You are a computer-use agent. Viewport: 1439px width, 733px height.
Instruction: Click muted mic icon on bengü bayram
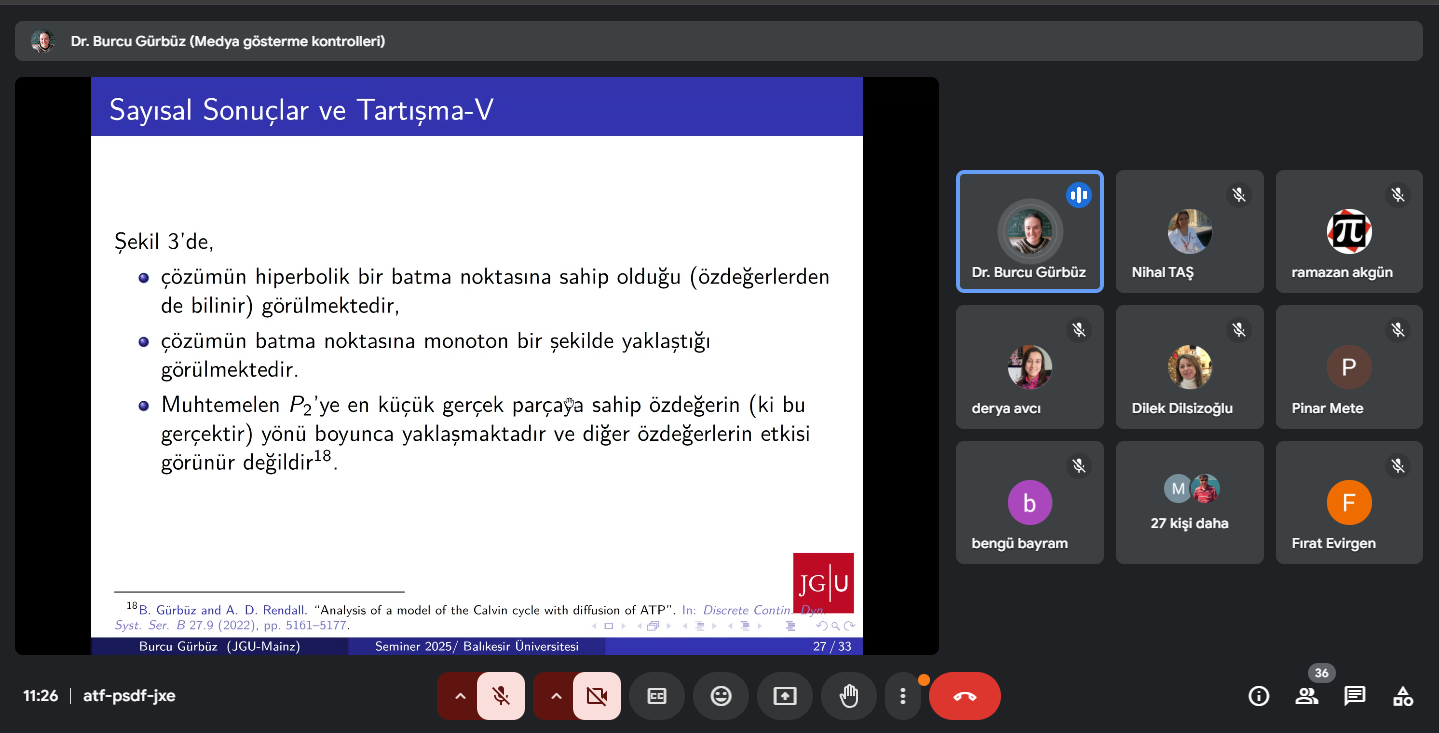pyautogui.click(x=1079, y=465)
